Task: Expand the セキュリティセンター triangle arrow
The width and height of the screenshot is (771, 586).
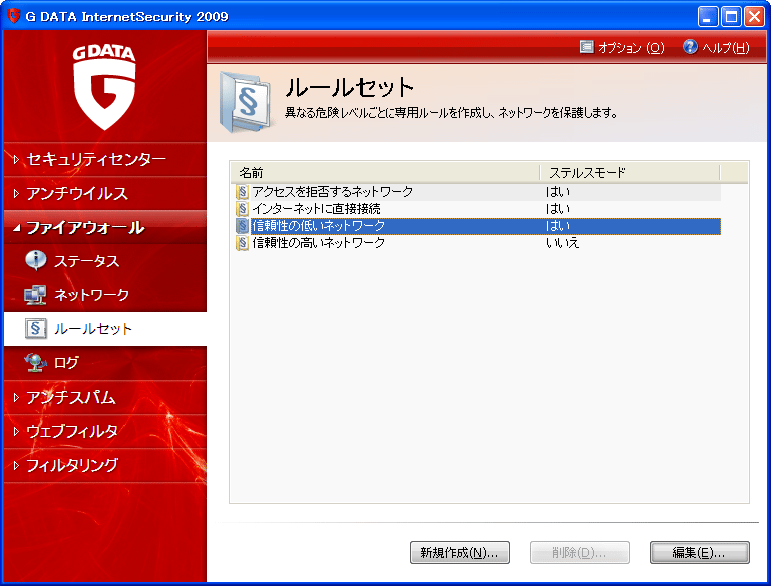Action: point(16,159)
